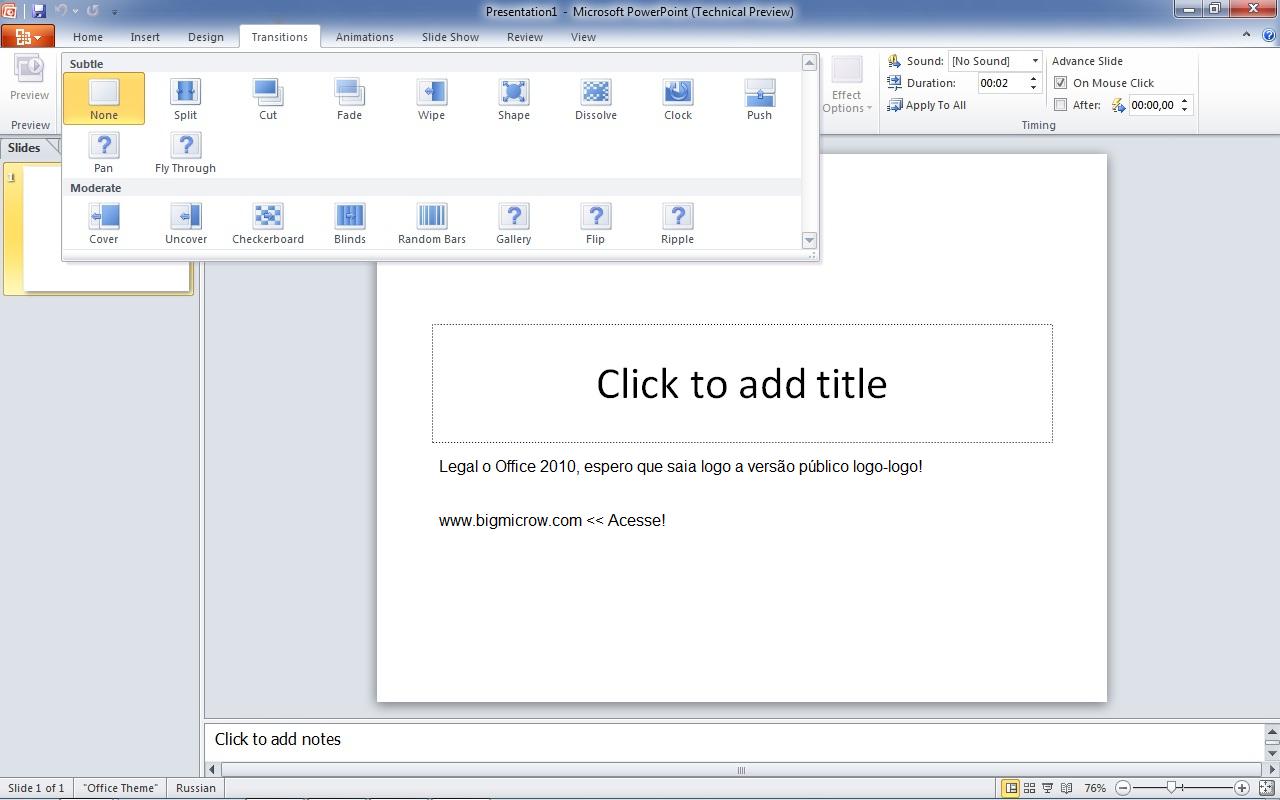Click the horizontal scrollbar below the notes
Screen dimensions: 1280x800
pos(741,770)
